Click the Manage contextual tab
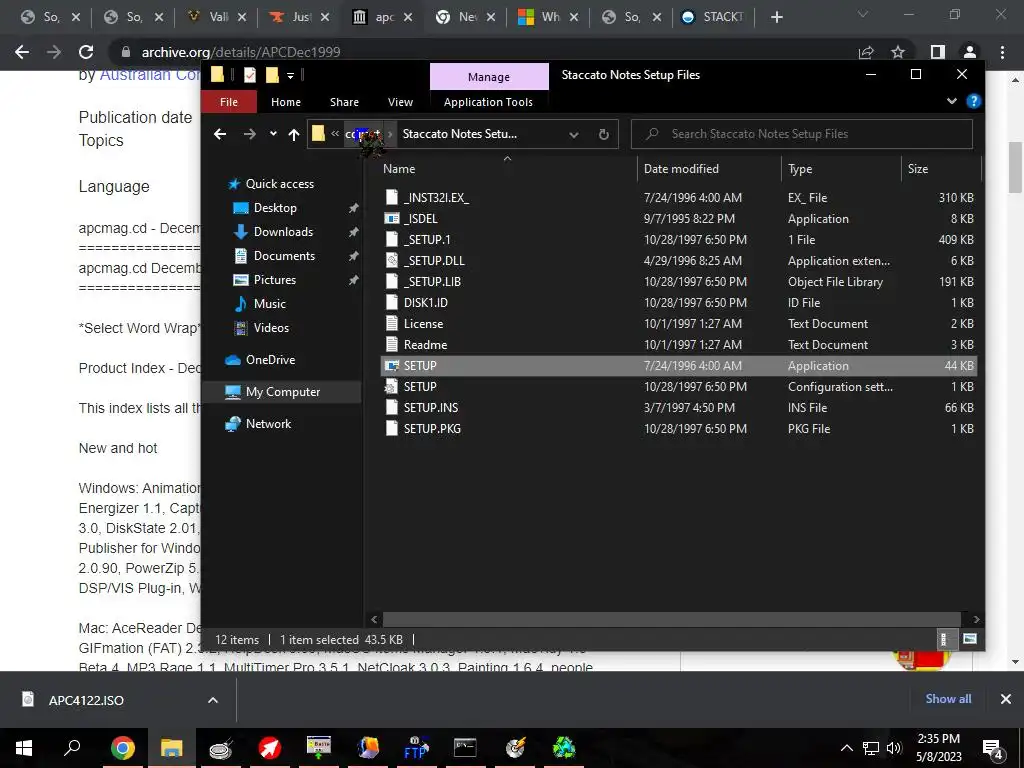This screenshot has height=768, width=1024. (x=489, y=76)
